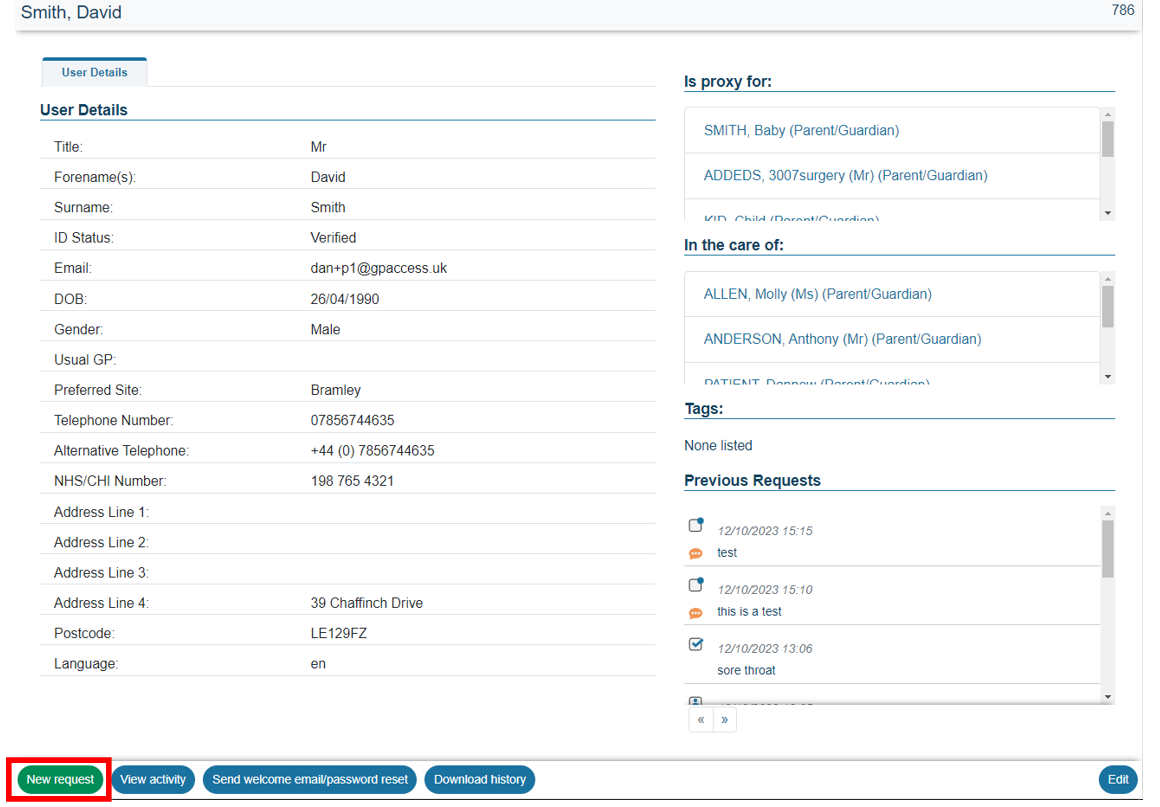Click the Usual GP: label
1160x807 pixels.
[85, 359]
